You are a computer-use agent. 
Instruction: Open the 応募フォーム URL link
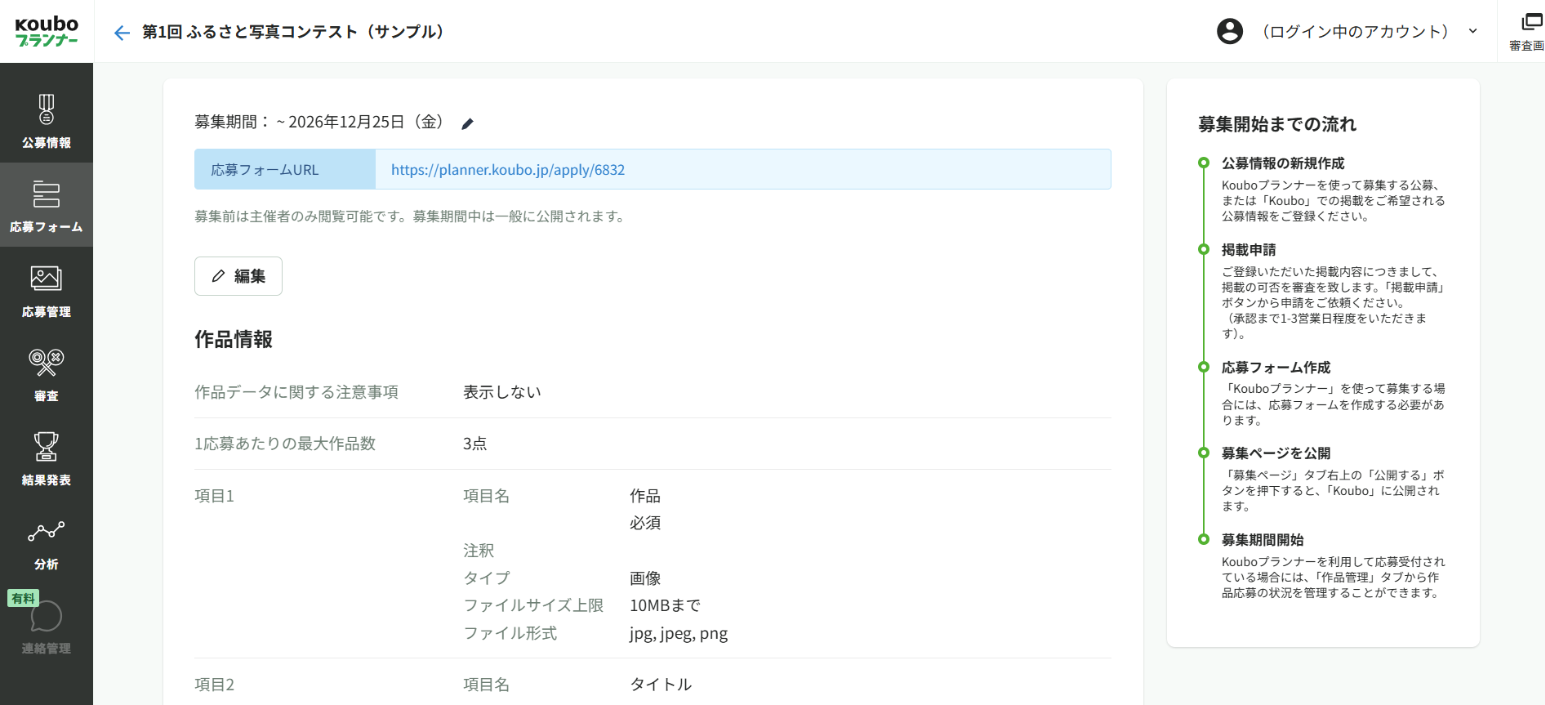(x=508, y=170)
